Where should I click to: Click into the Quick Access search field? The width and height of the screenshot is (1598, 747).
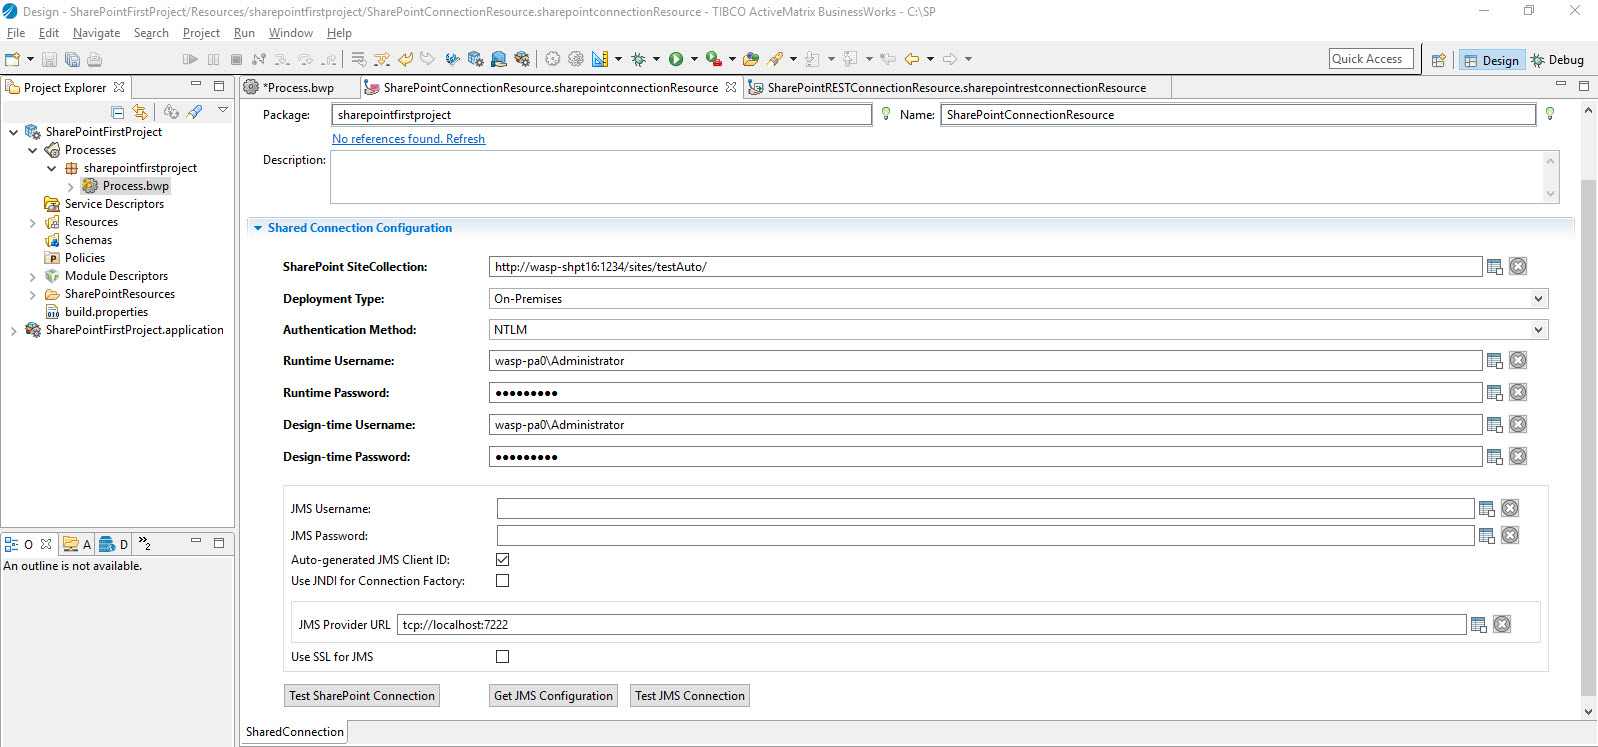click(1371, 59)
